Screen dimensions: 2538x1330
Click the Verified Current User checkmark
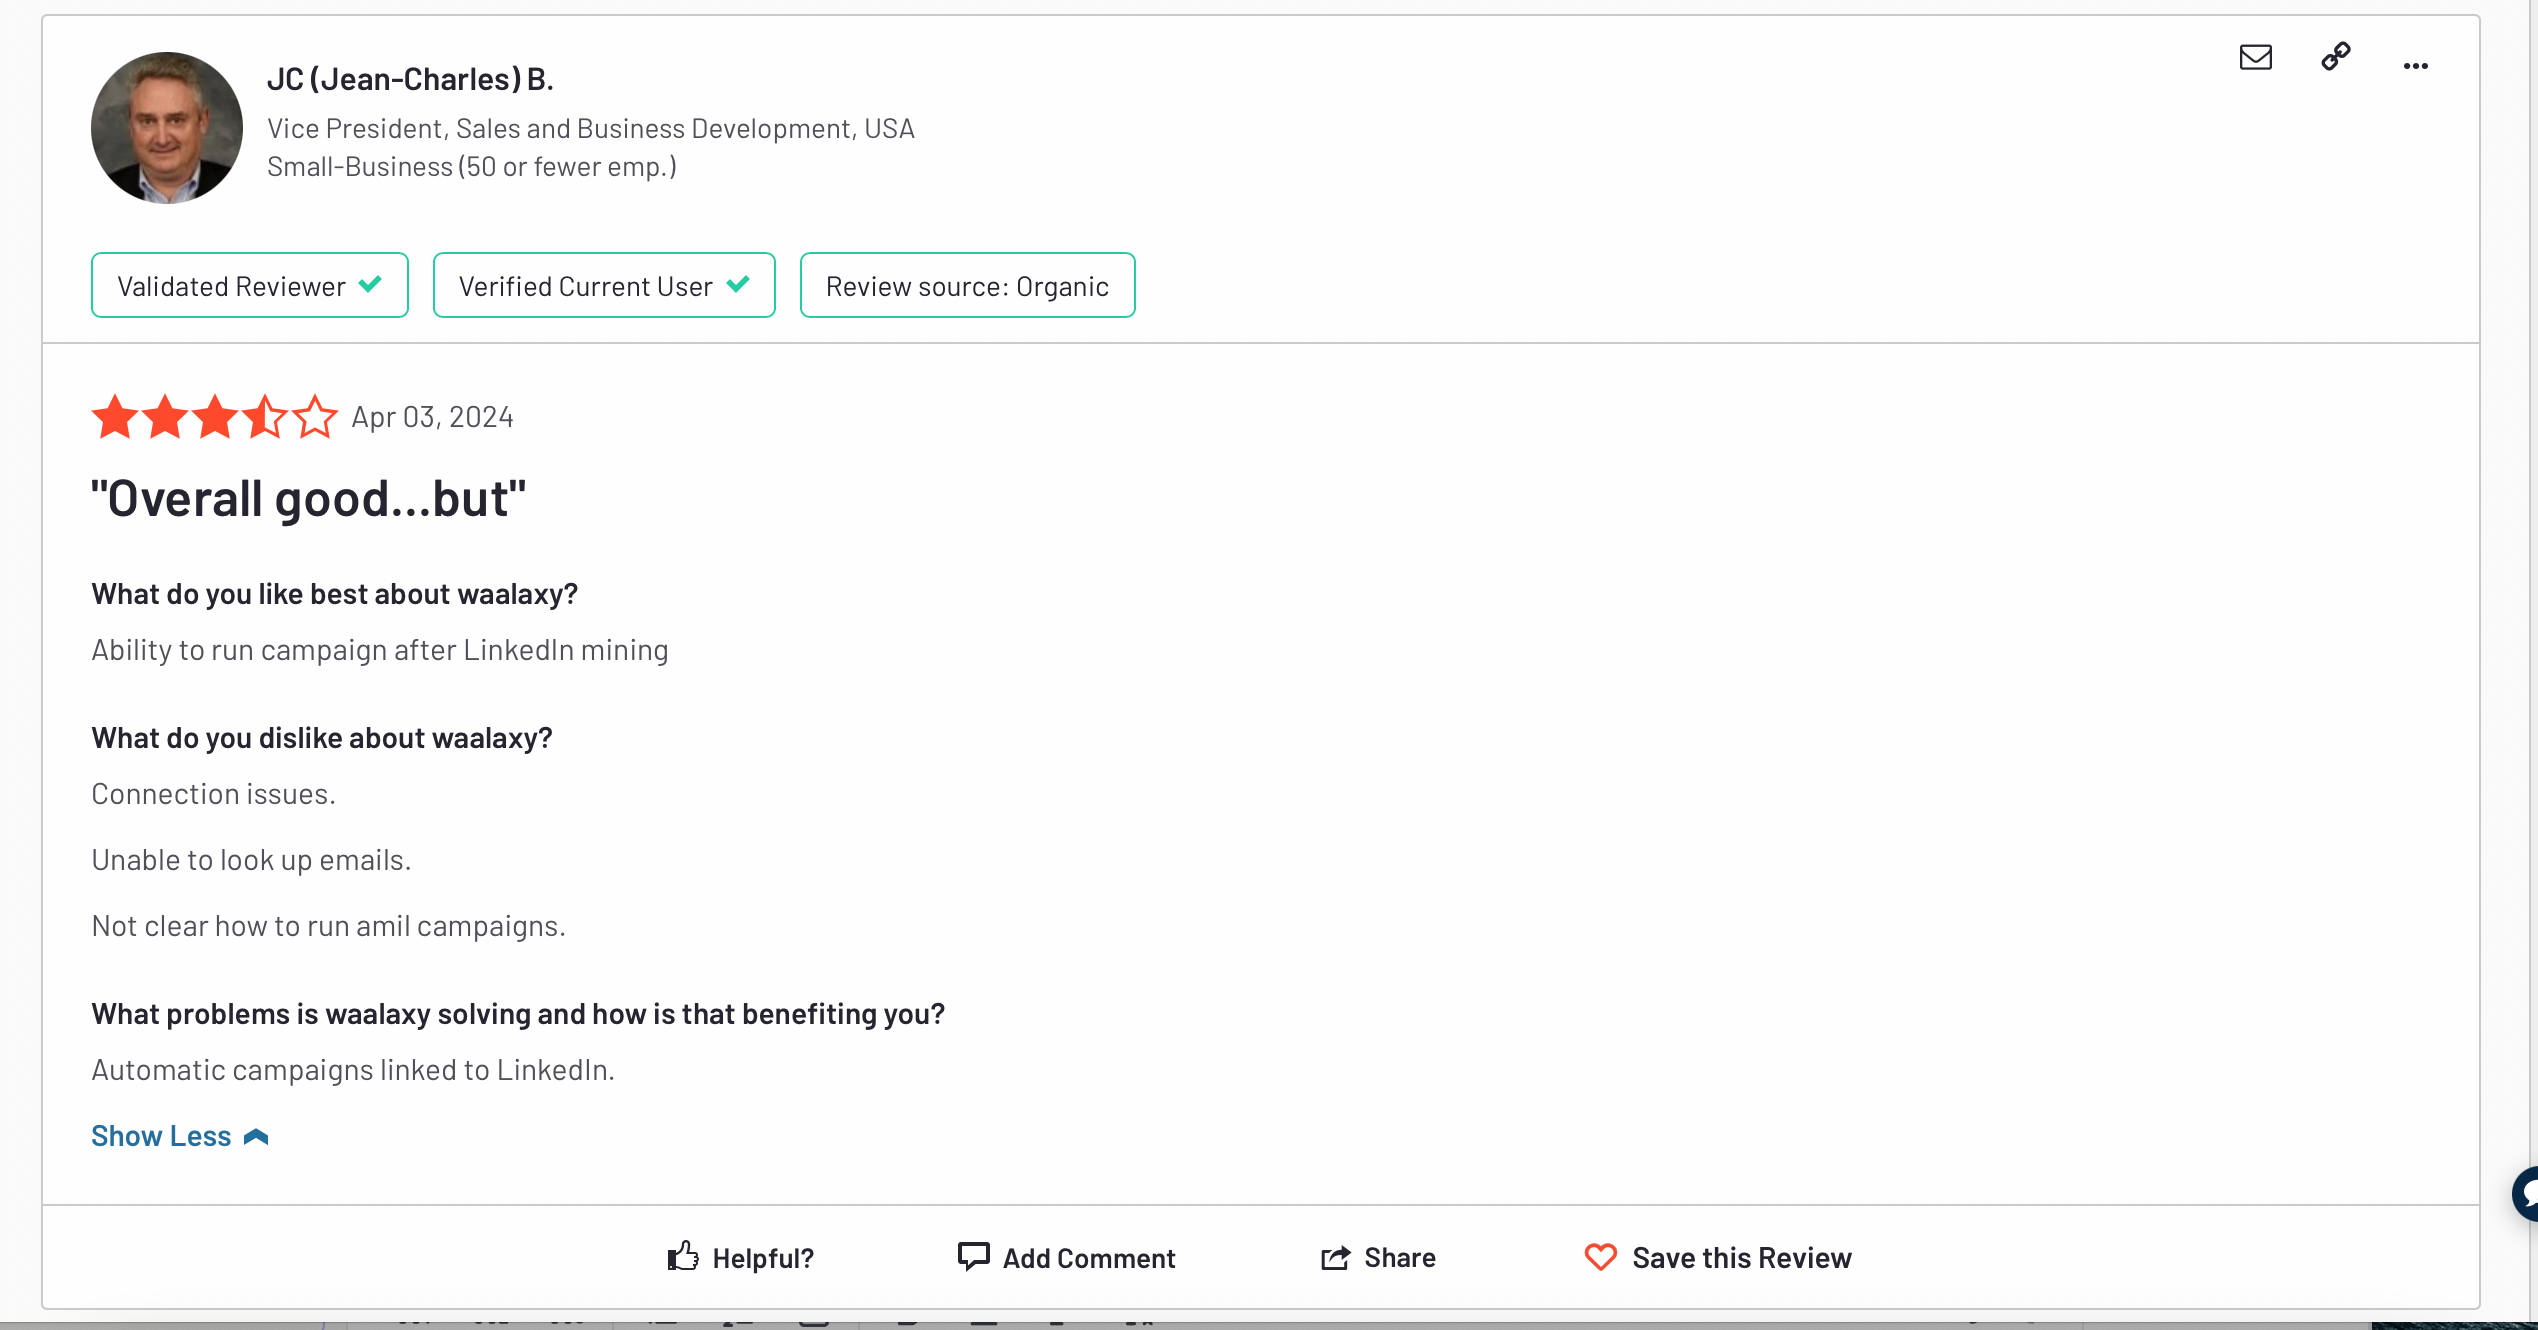738,284
